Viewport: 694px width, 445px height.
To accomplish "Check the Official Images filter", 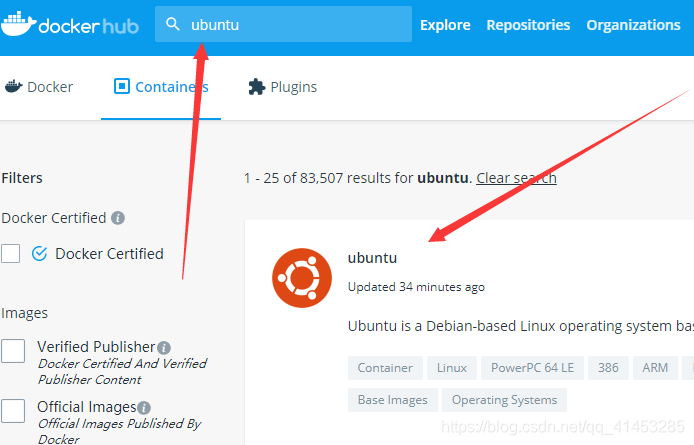I will point(13,411).
